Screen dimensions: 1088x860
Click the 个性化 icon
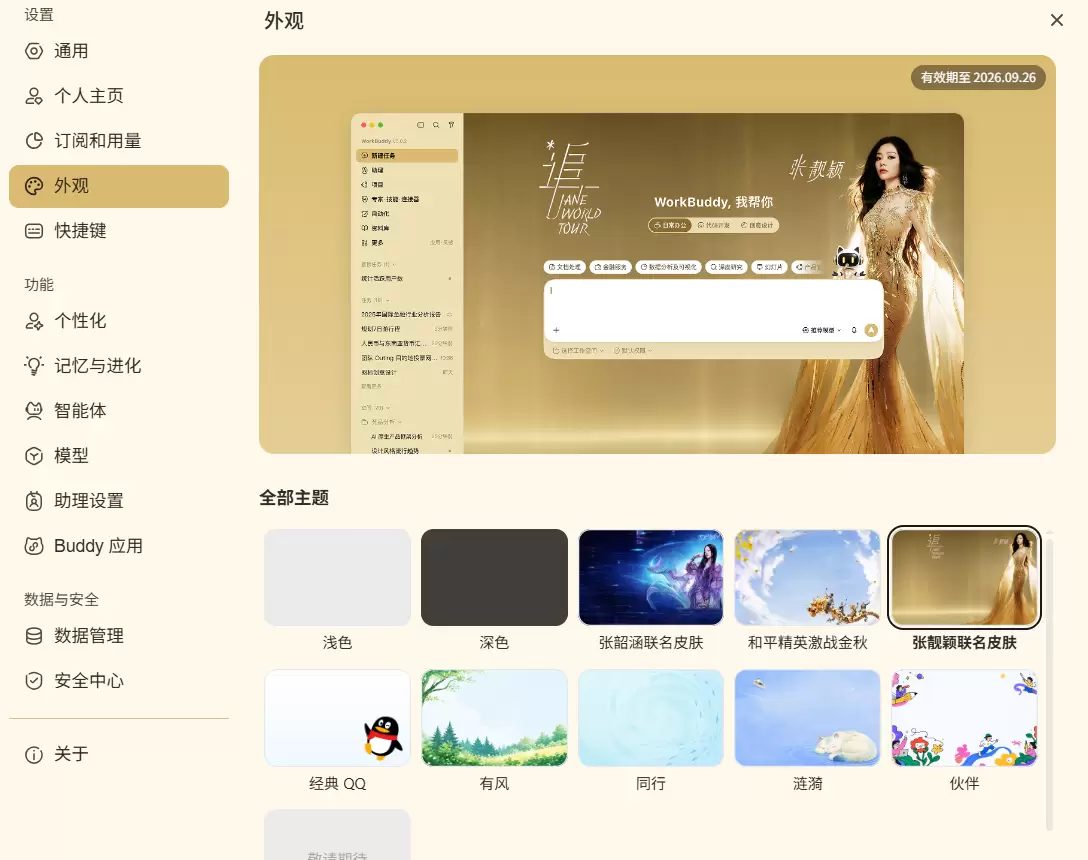(34, 321)
